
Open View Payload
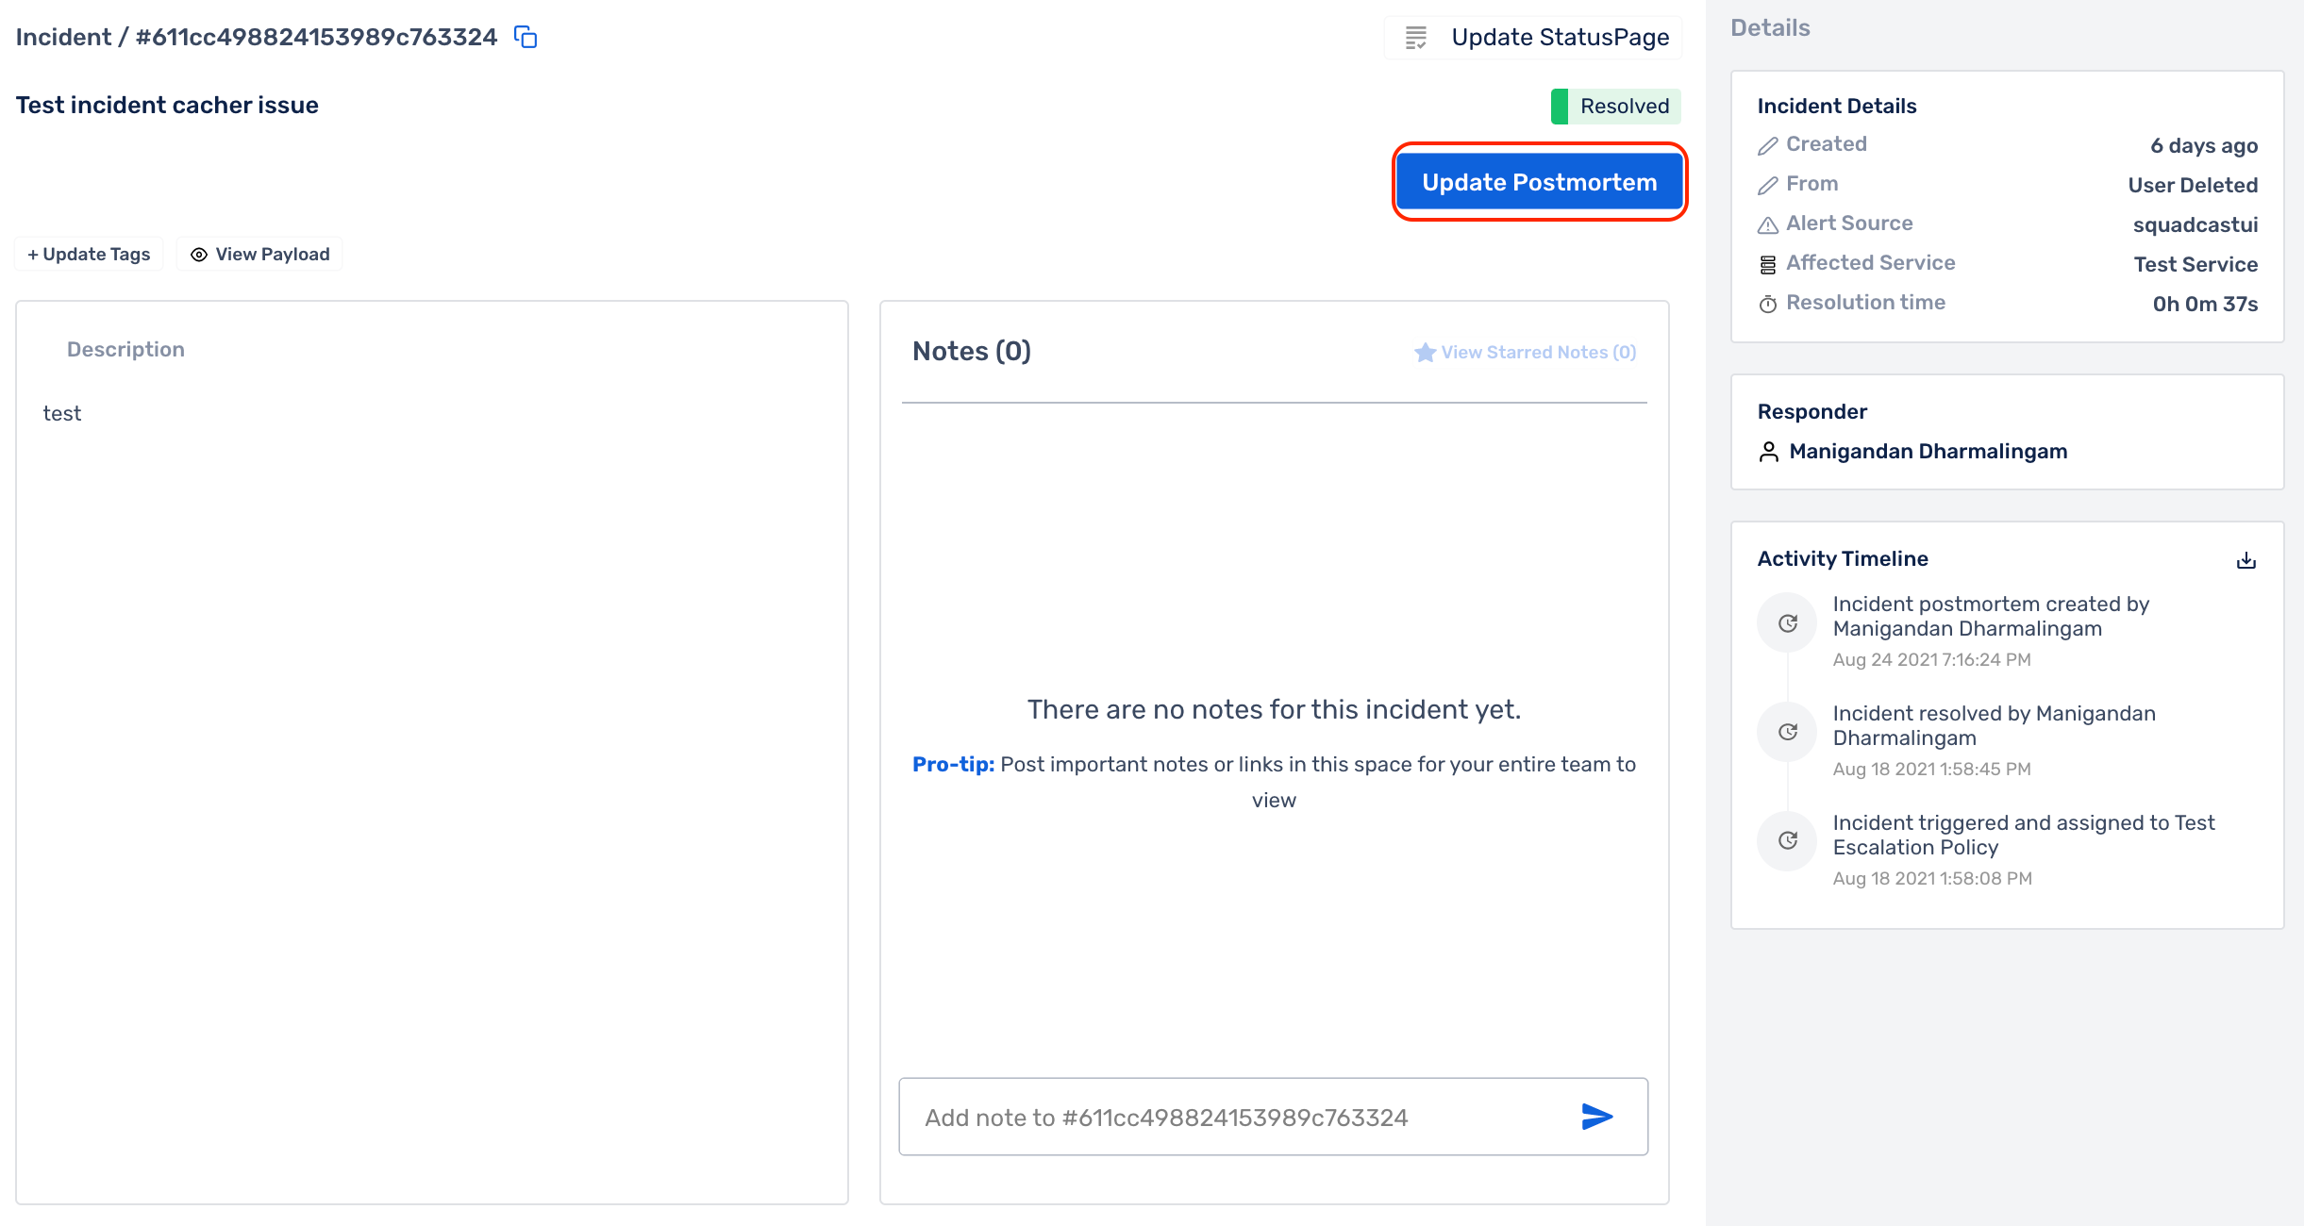pyautogui.click(x=260, y=254)
